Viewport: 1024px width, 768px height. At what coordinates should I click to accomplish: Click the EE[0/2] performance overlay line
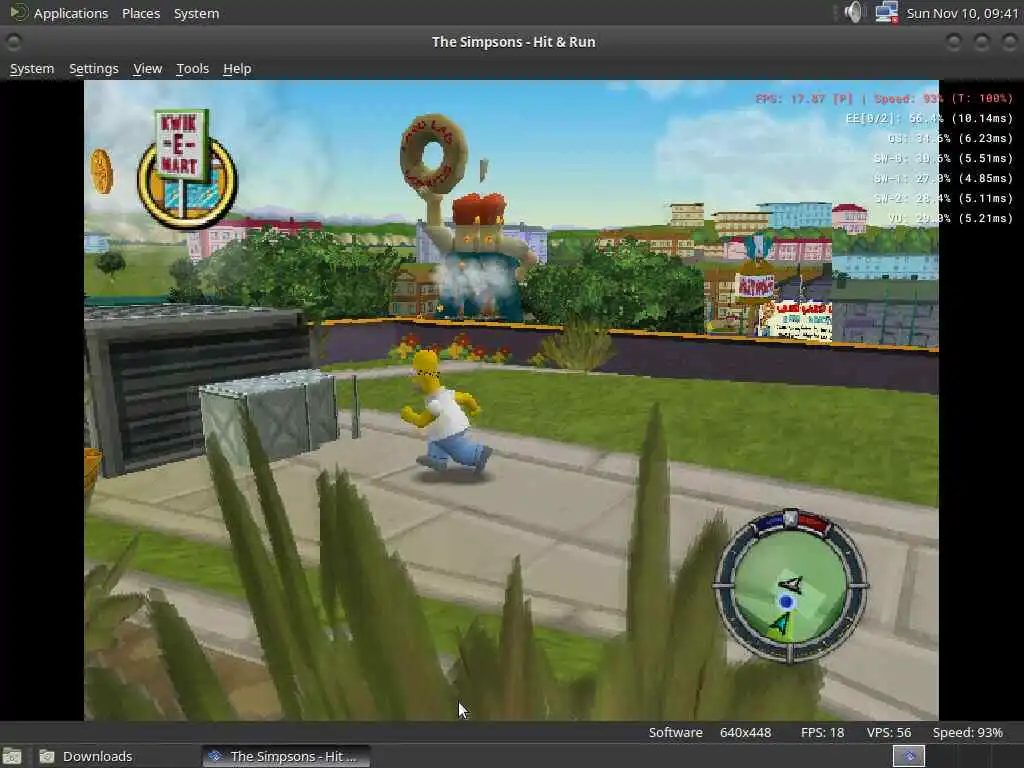coord(929,118)
